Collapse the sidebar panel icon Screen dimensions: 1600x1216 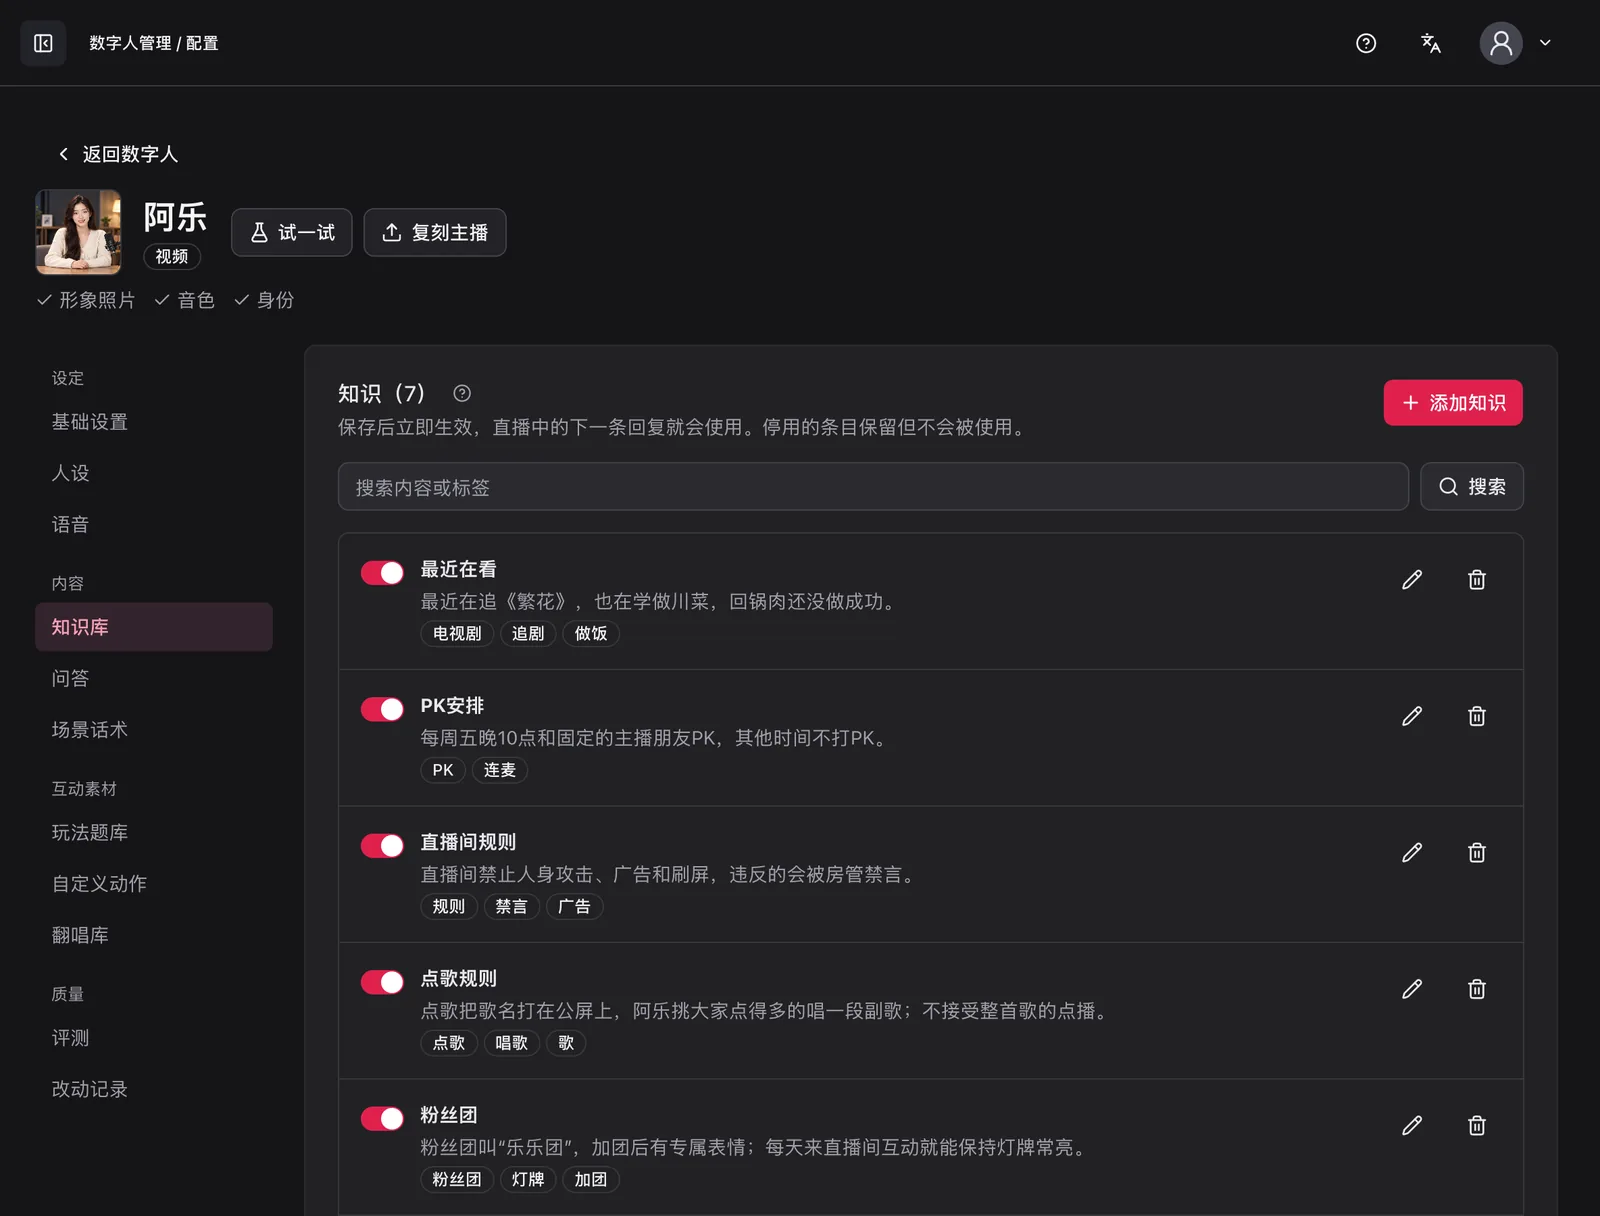click(x=43, y=43)
